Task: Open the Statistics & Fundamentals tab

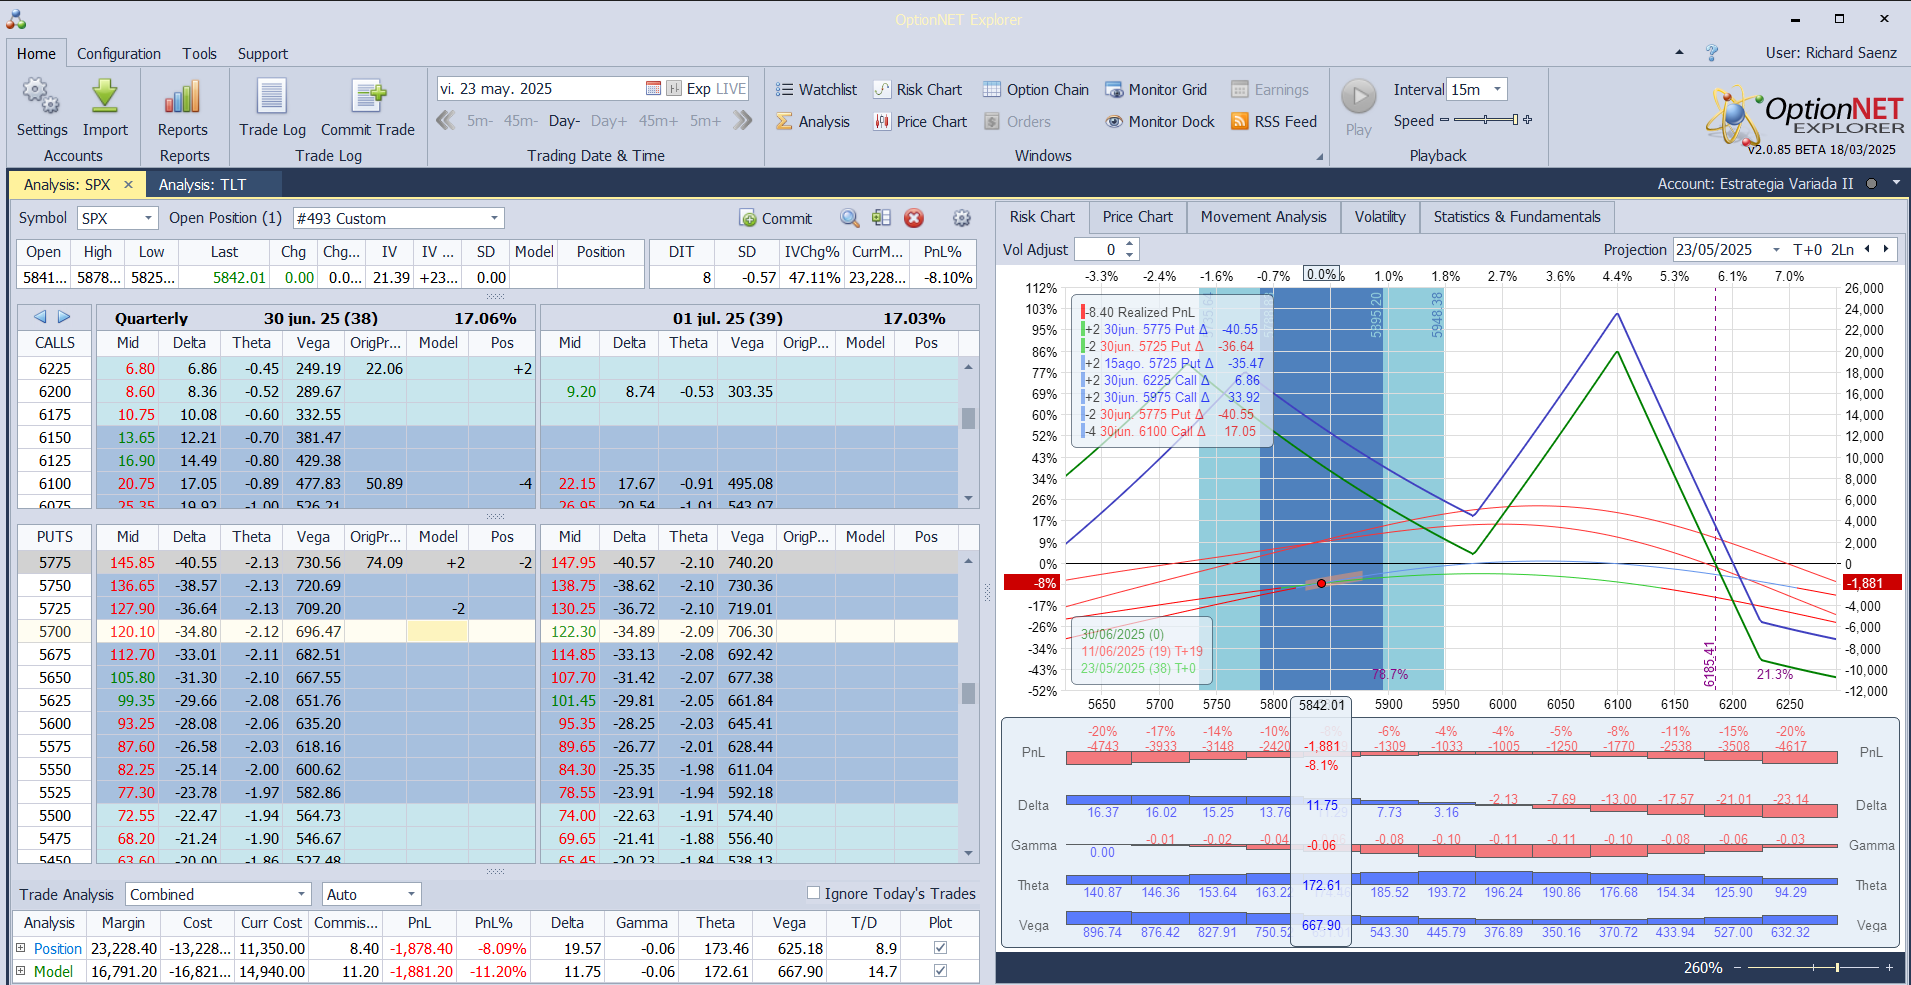Action: pyautogui.click(x=1517, y=217)
